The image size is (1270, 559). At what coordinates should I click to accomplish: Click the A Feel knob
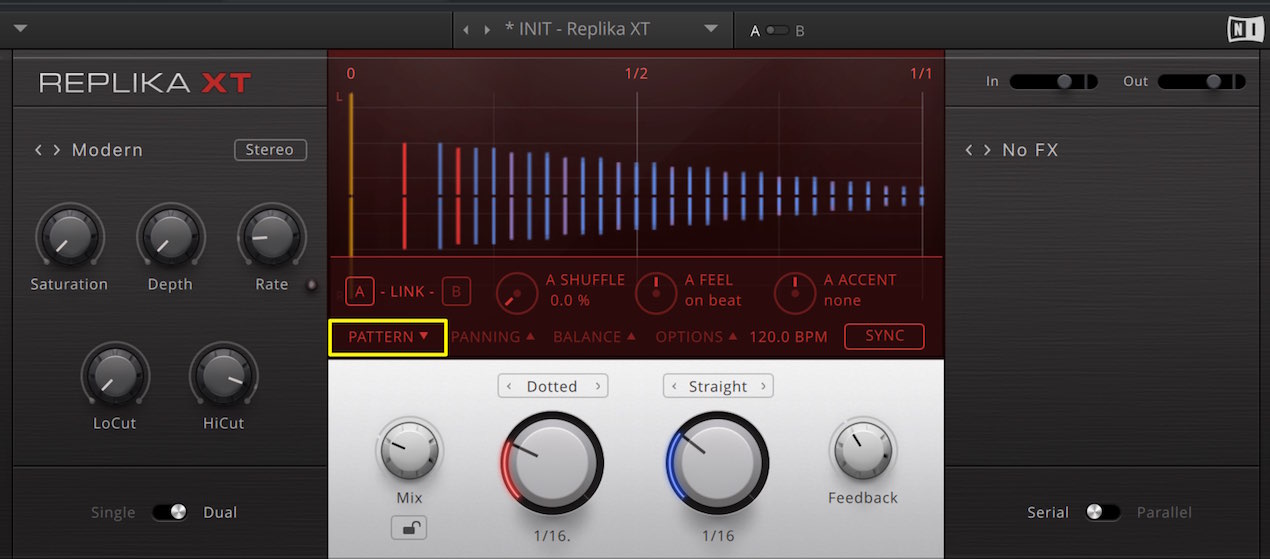click(x=656, y=291)
